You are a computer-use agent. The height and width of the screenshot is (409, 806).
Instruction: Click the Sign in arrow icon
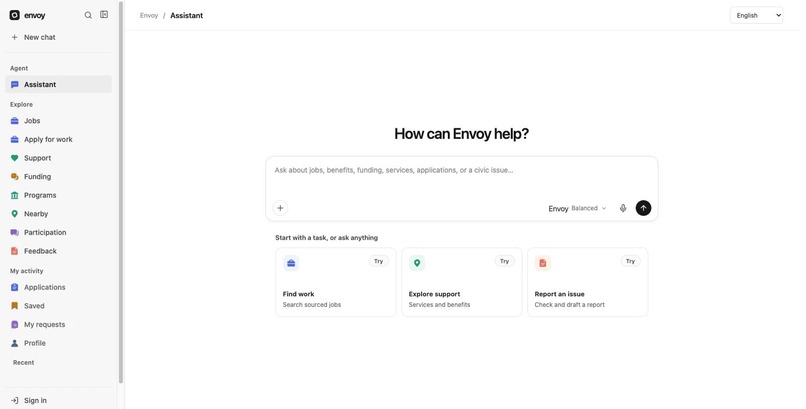pos(14,400)
